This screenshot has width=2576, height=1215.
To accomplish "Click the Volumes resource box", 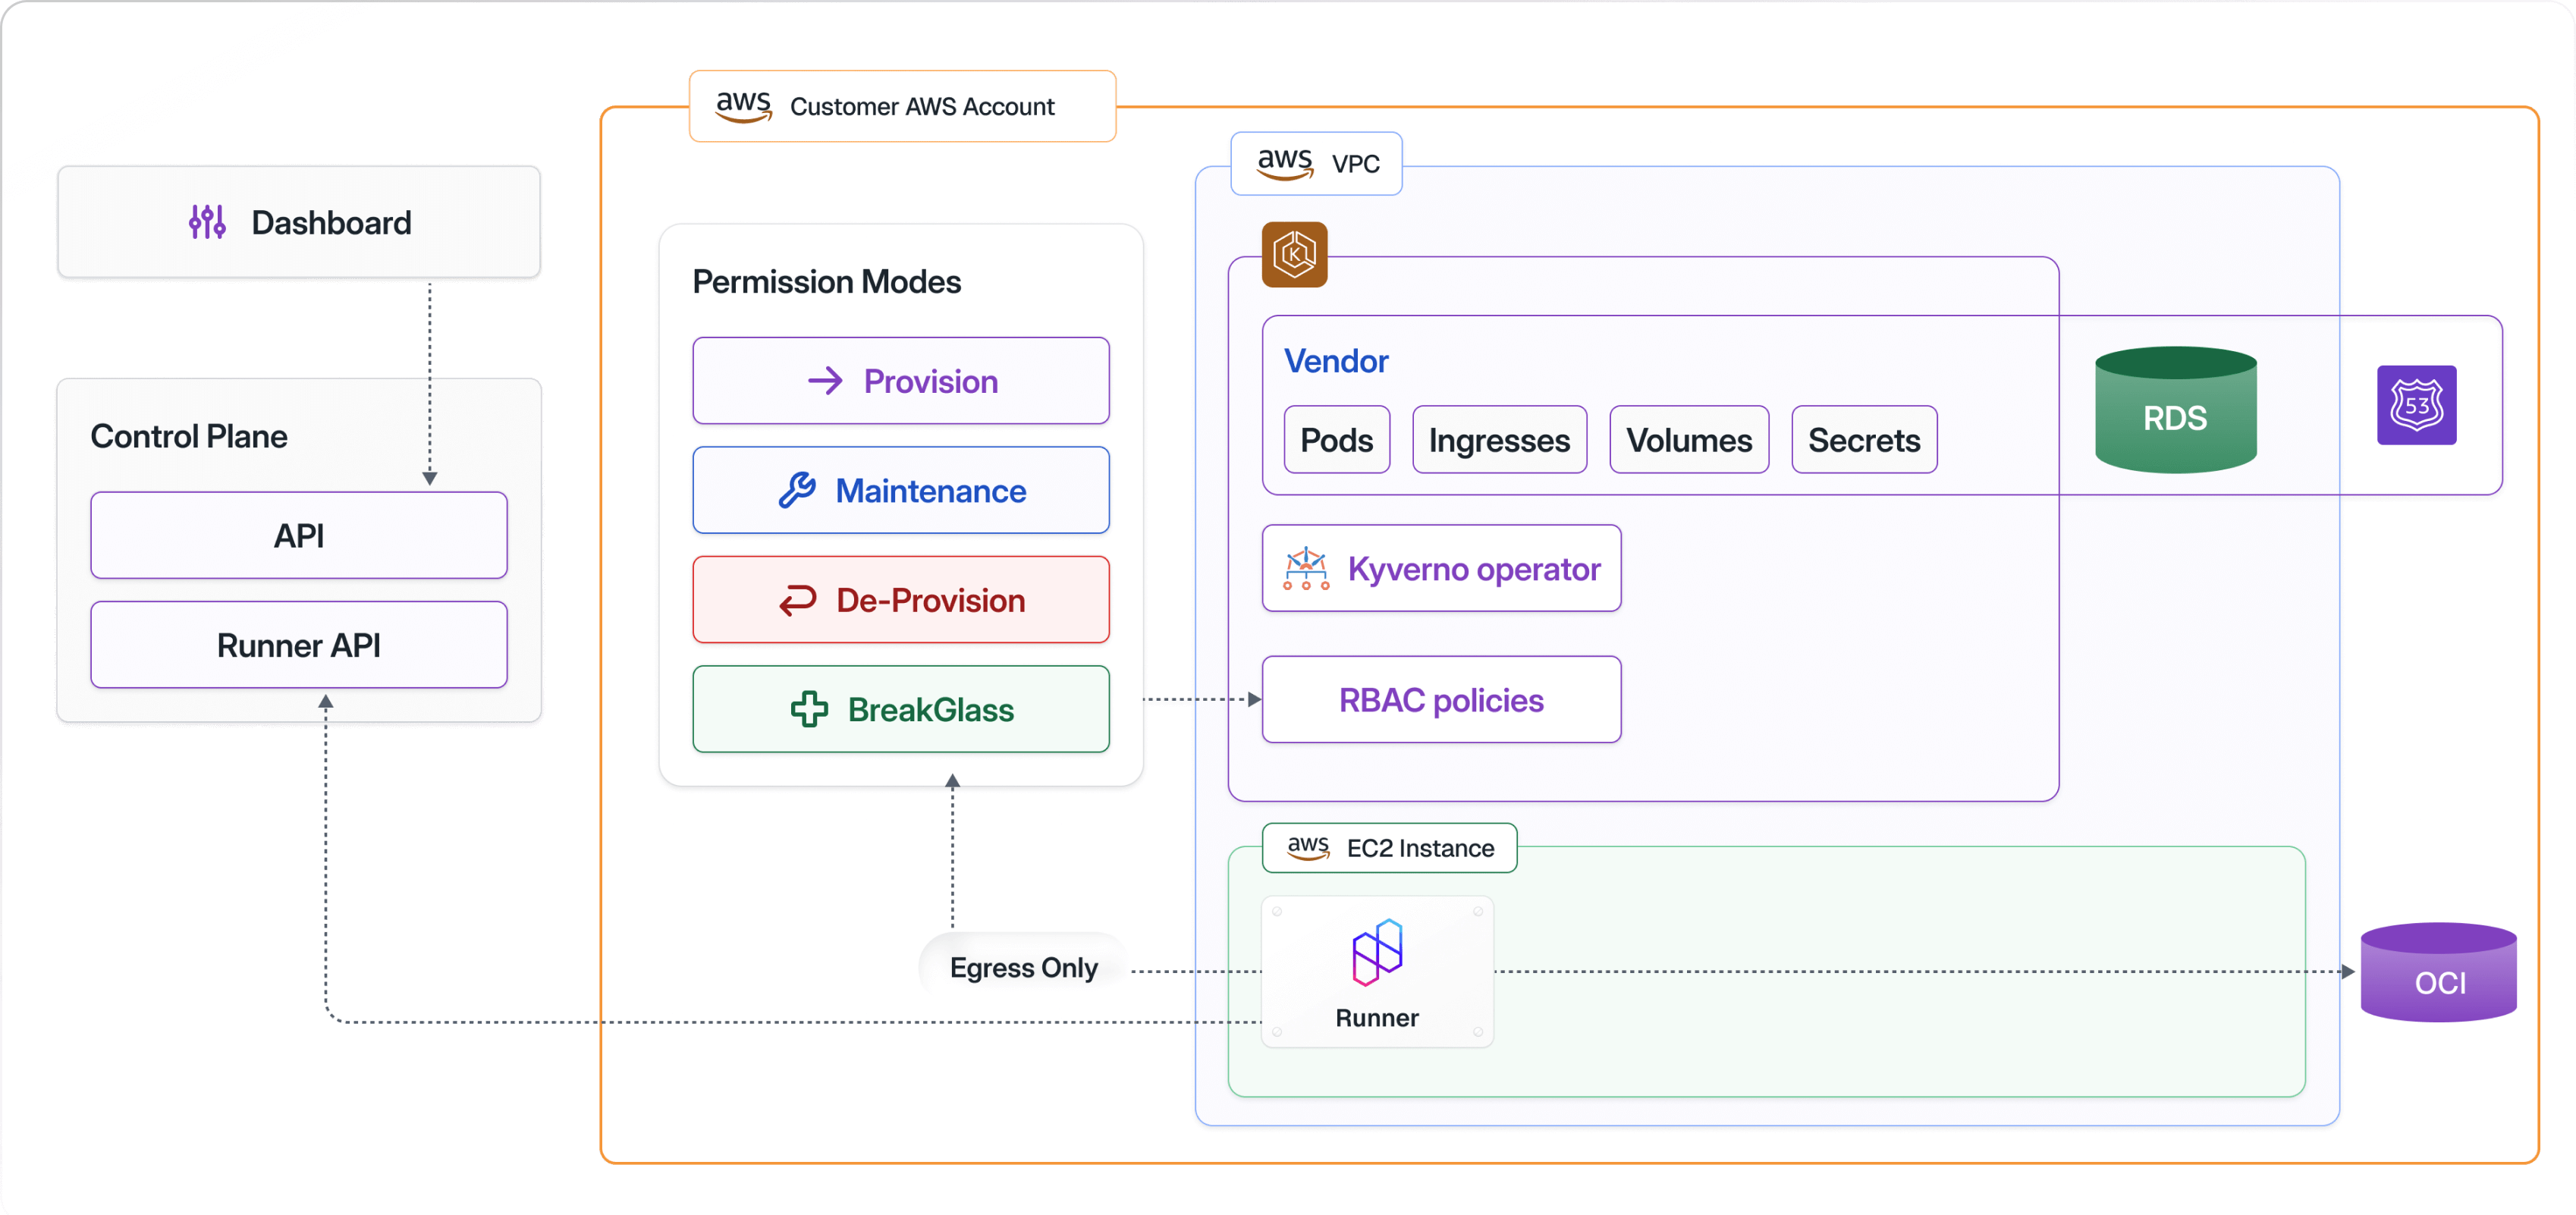I will [1688, 440].
